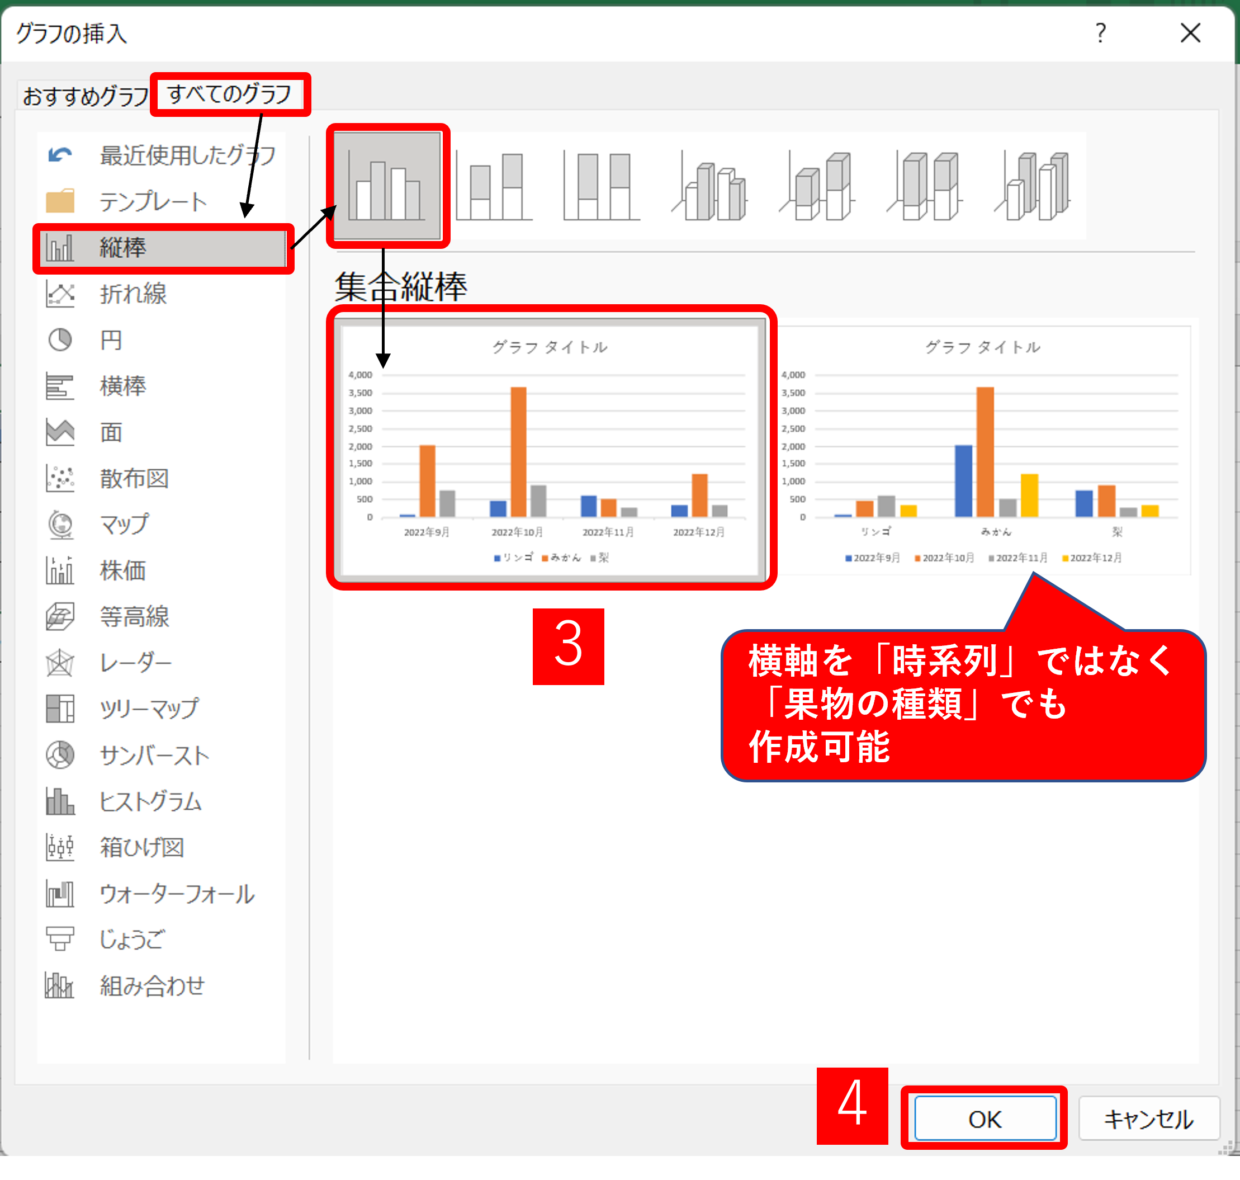
Task: Choose the 組み合わせ combo chart category
Action: click(152, 986)
